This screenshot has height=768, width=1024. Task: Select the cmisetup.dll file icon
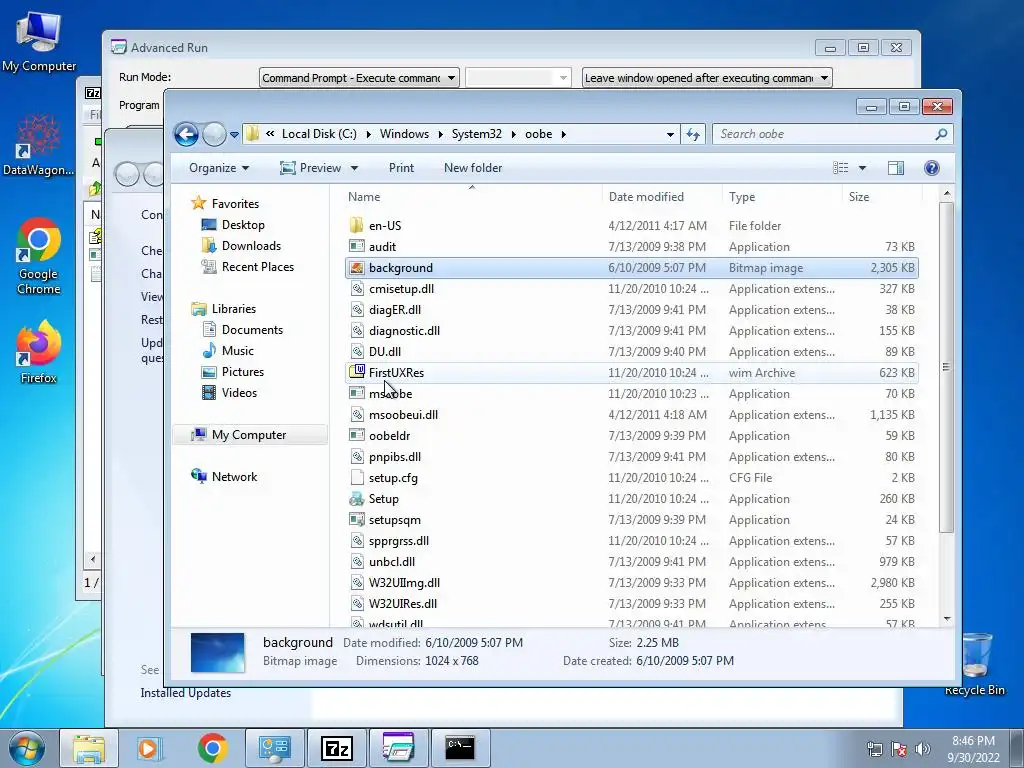coord(357,289)
